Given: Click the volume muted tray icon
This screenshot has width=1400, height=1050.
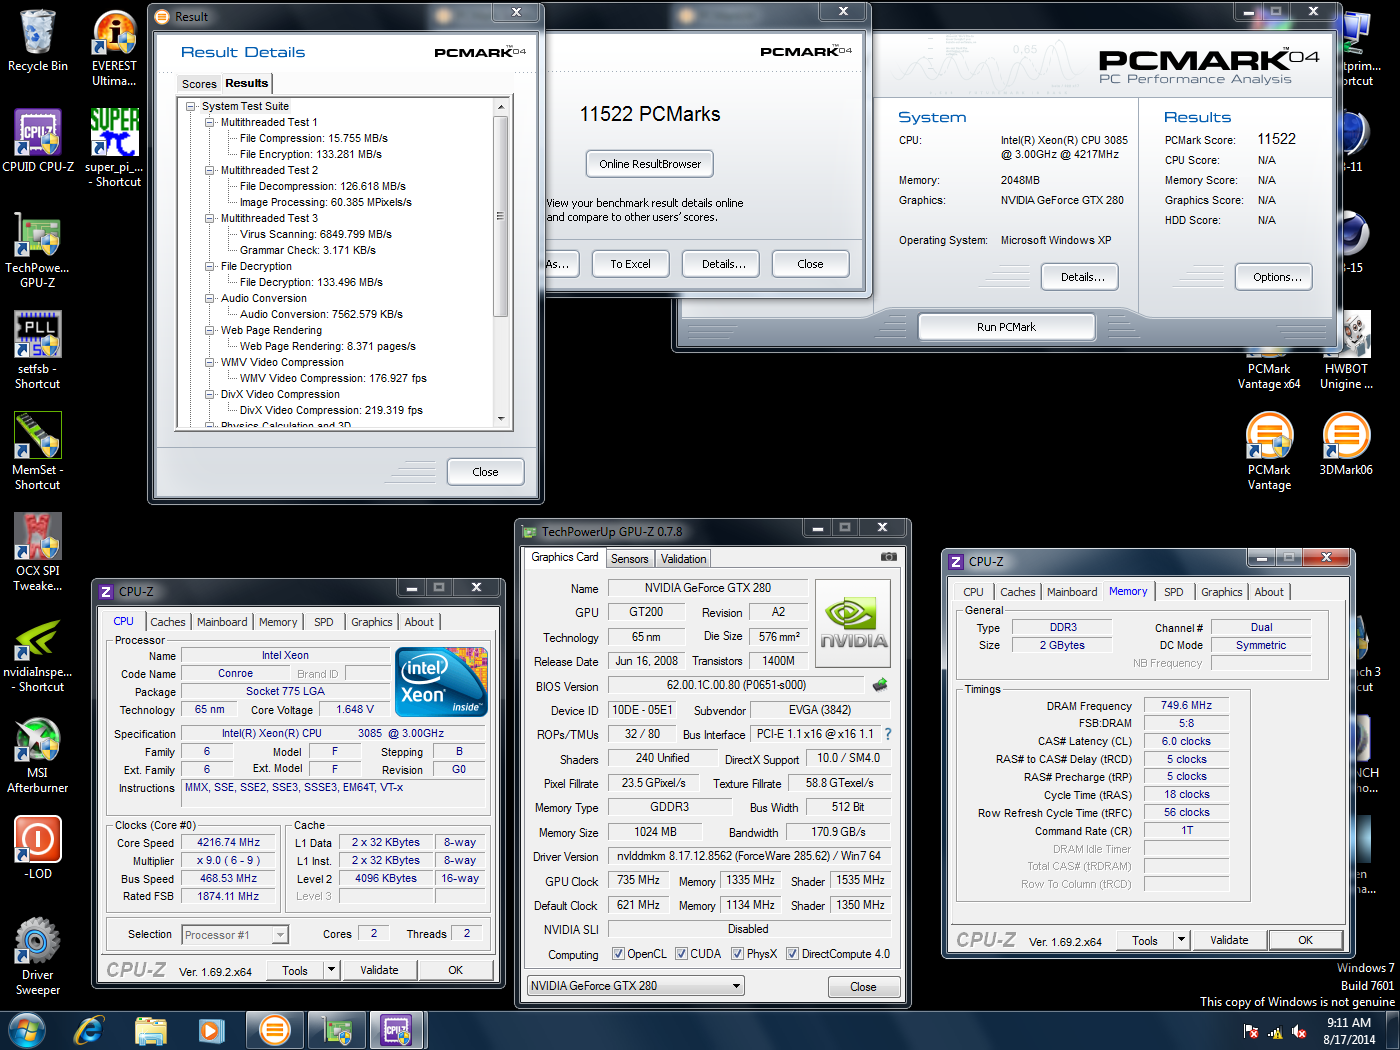Looking at the screenshot, I should [x=1299, y=1031].
